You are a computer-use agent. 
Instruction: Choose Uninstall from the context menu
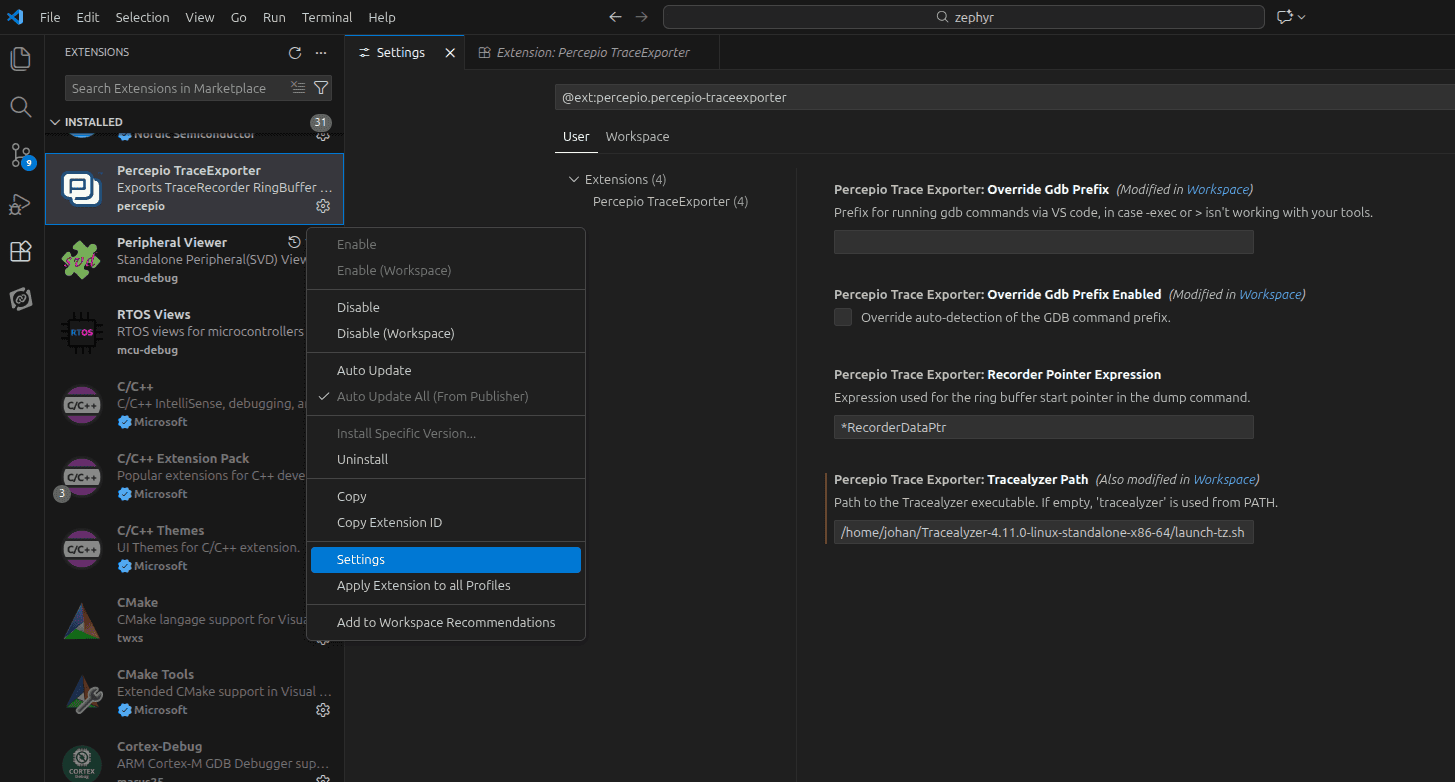[x=364, y=459]
